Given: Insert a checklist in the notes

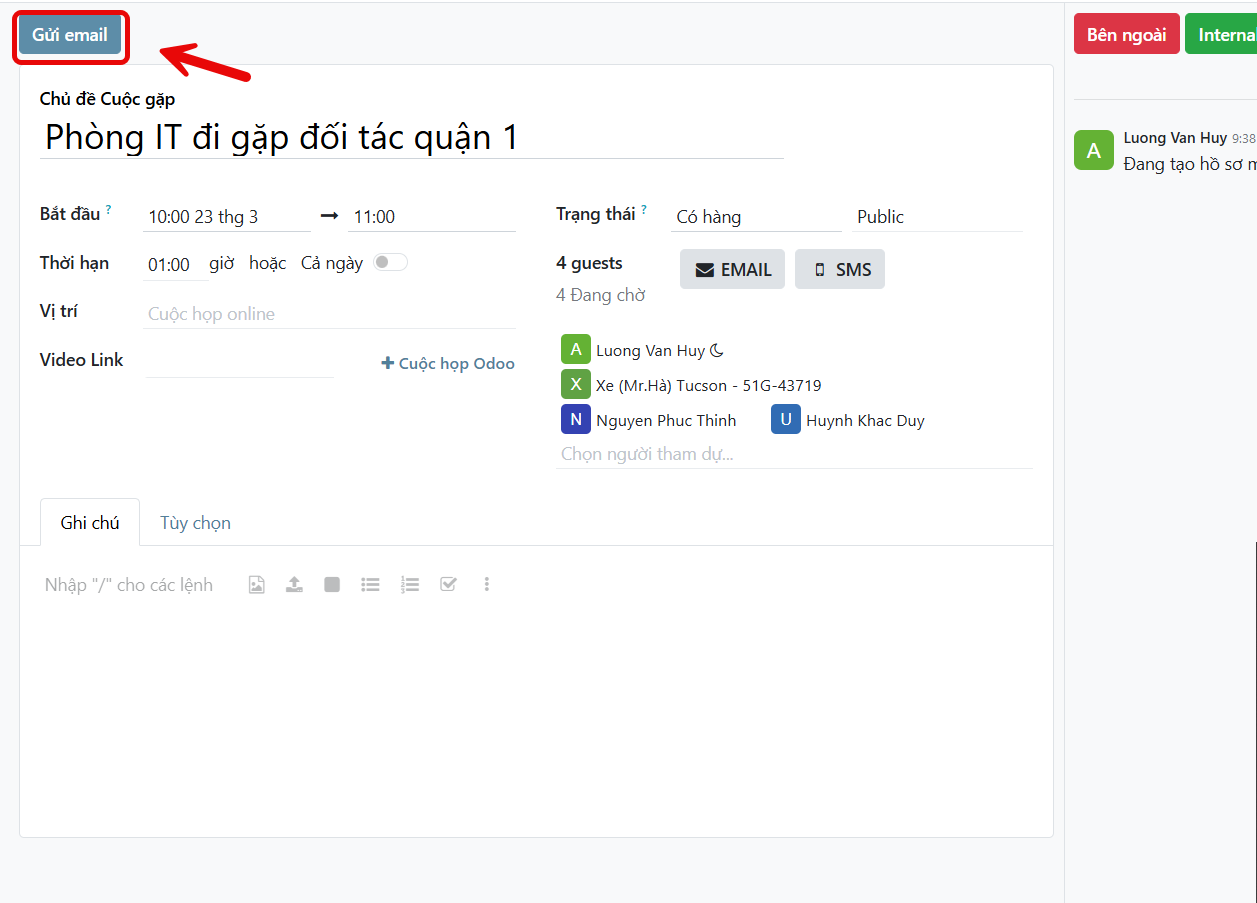Looking at the screenshot, I should tap(448, 585).
